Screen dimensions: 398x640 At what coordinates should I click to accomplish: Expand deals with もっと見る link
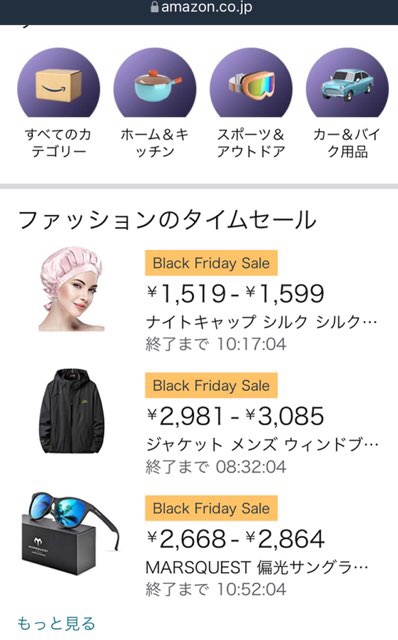56,623
